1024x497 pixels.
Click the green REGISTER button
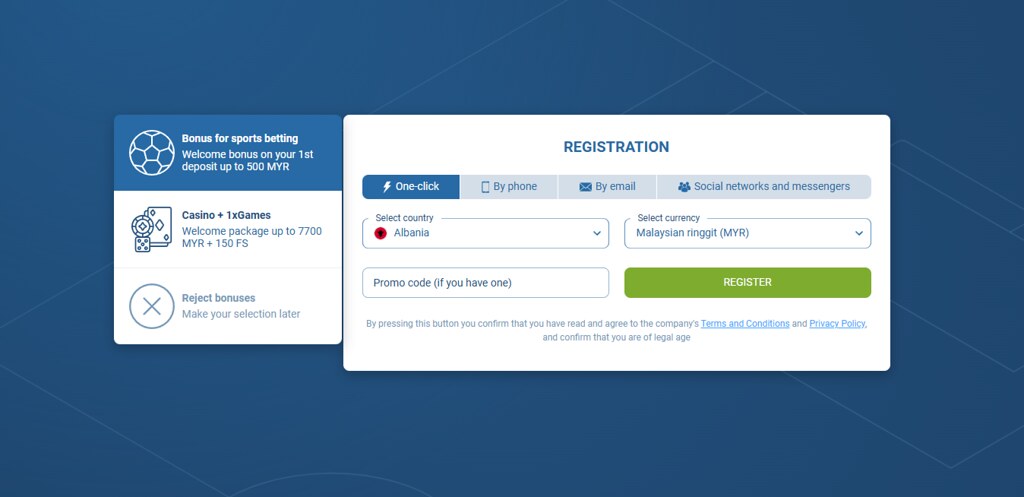pos(747,283)
